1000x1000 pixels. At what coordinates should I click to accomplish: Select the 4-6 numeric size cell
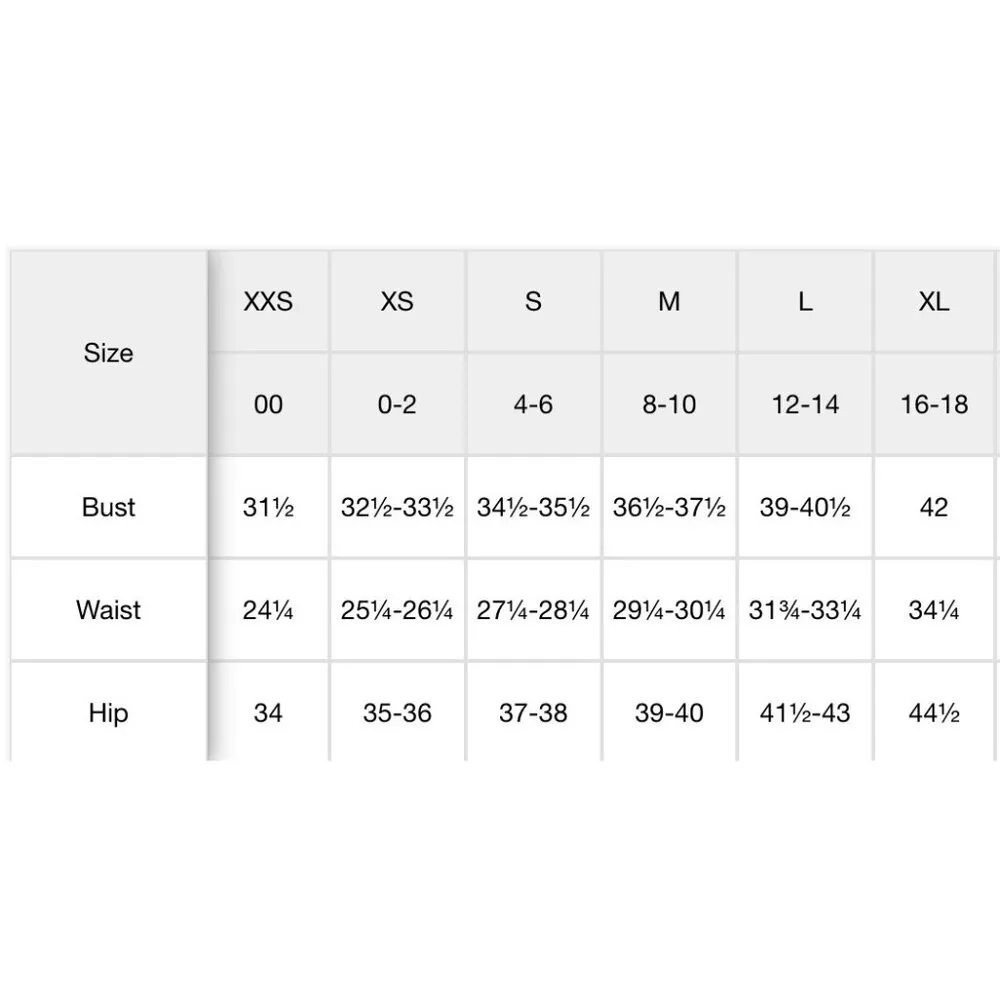pyautogui.click(x=533, y=405)
